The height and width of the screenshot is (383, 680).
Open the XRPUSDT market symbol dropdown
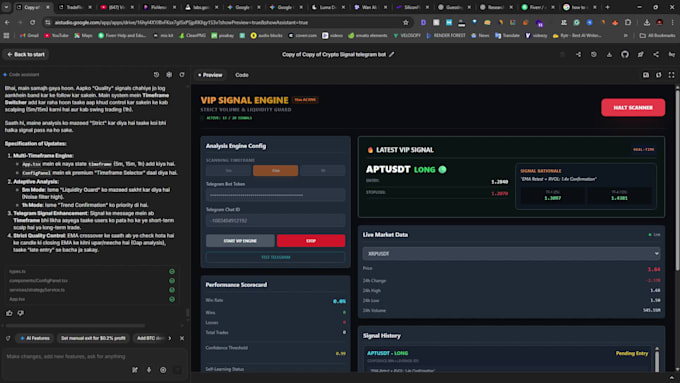511,254
